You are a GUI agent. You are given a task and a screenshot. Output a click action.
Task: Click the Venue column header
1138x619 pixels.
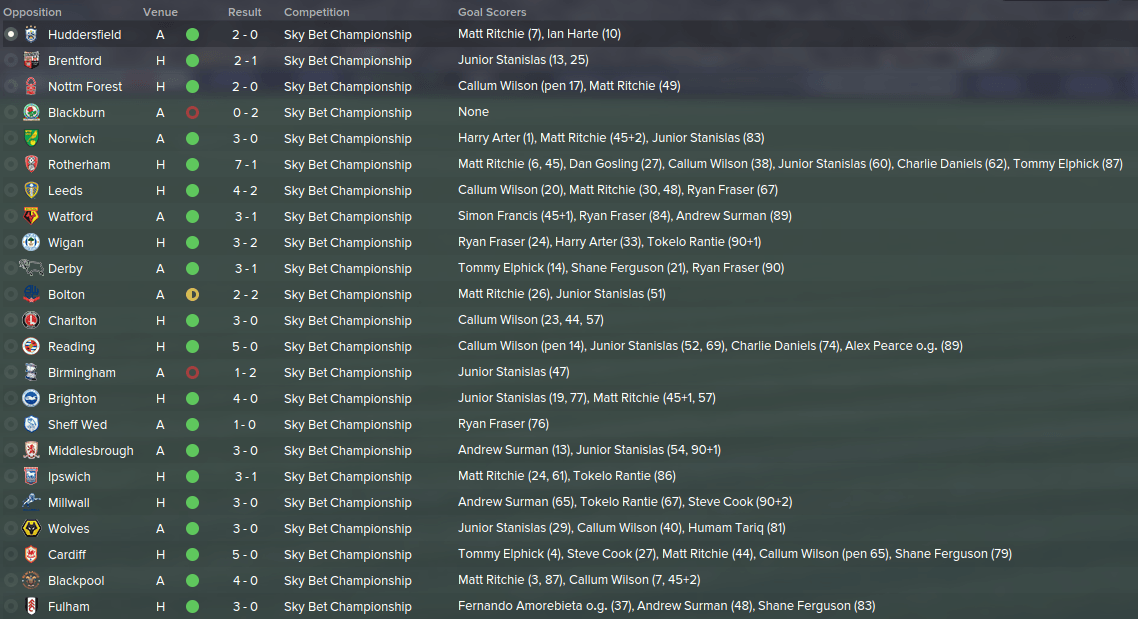pos(160,12)
